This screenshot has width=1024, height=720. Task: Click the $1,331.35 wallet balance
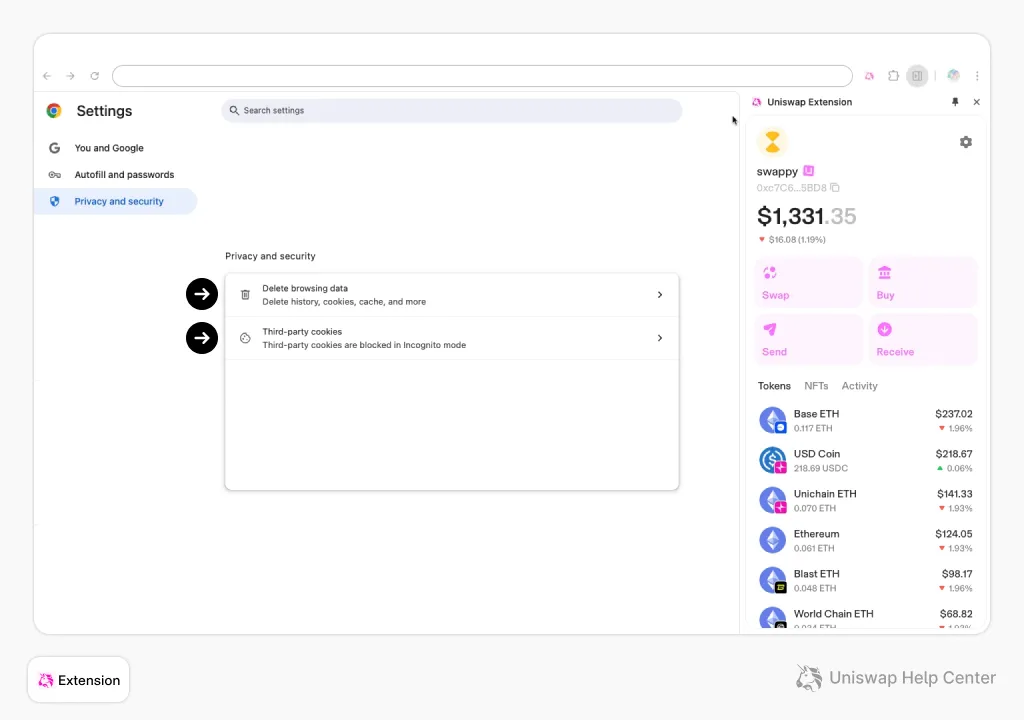807,216
